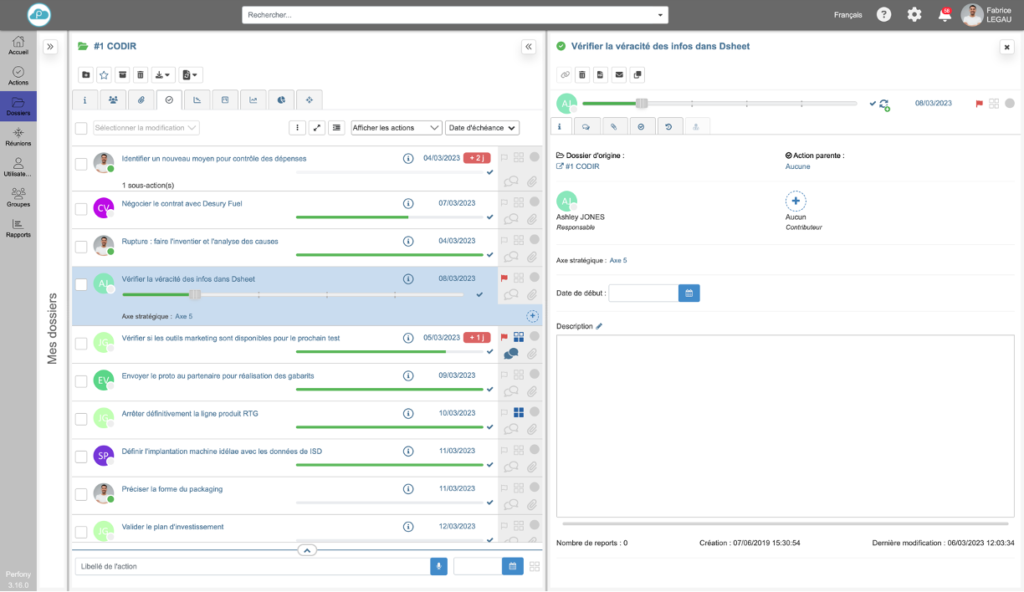Viewport: 1024px width, 592px height.
Task: Click the Libellé de l'action input field
Action: [x=251, y=566]
